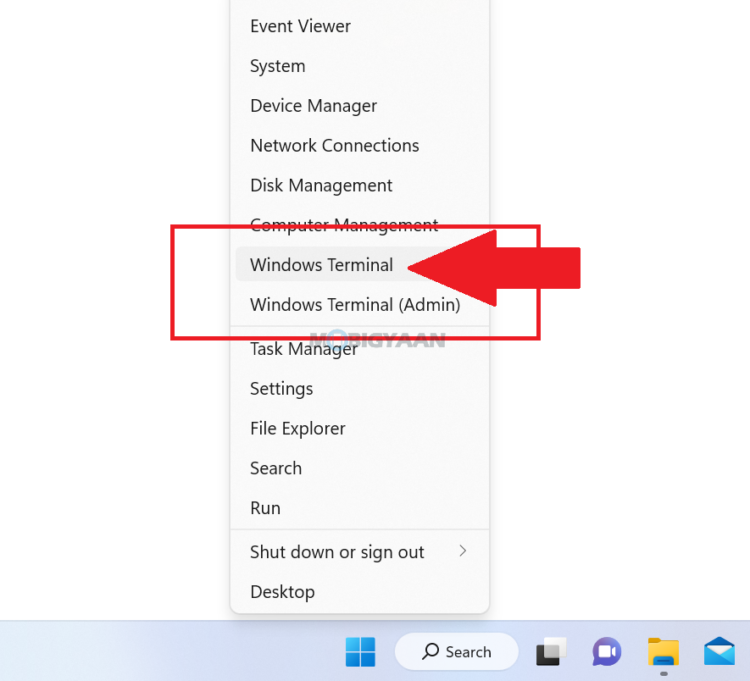Launch Windows Terminal
This screenshot has width=750, height=681.
(x=360, y=264)
